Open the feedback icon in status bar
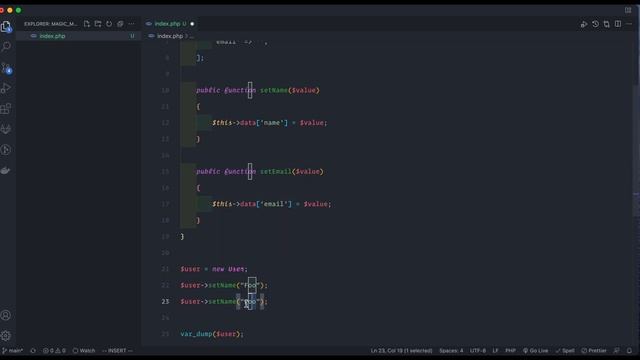 (x=617, y=351)
